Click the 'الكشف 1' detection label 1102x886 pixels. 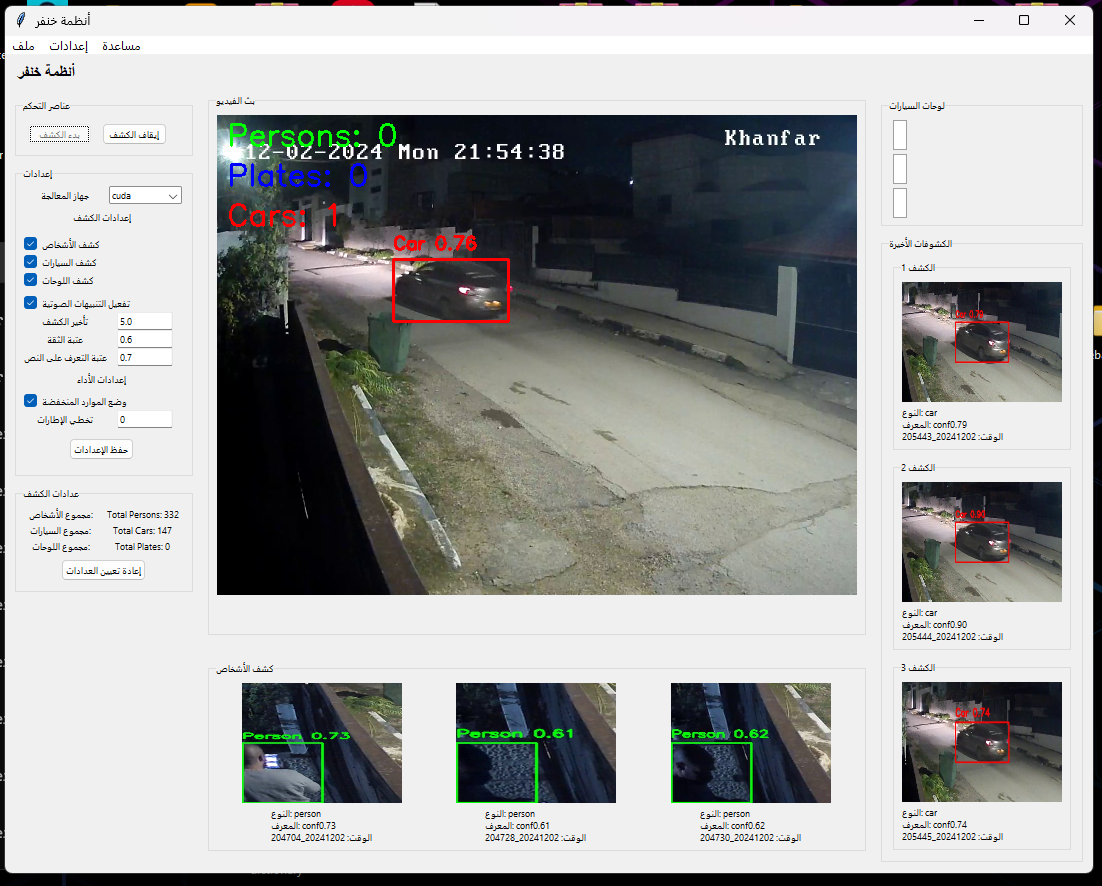pos(918,268)
